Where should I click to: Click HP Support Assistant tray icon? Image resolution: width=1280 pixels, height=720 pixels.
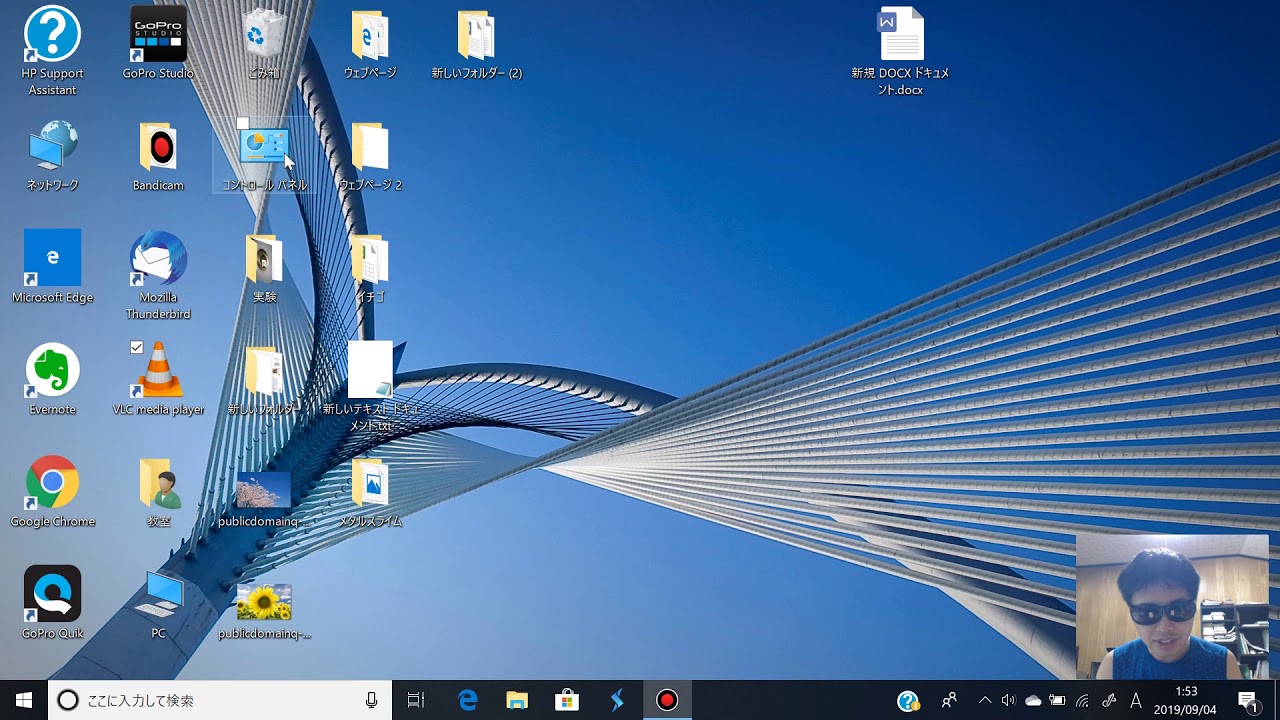pos(908,700)
